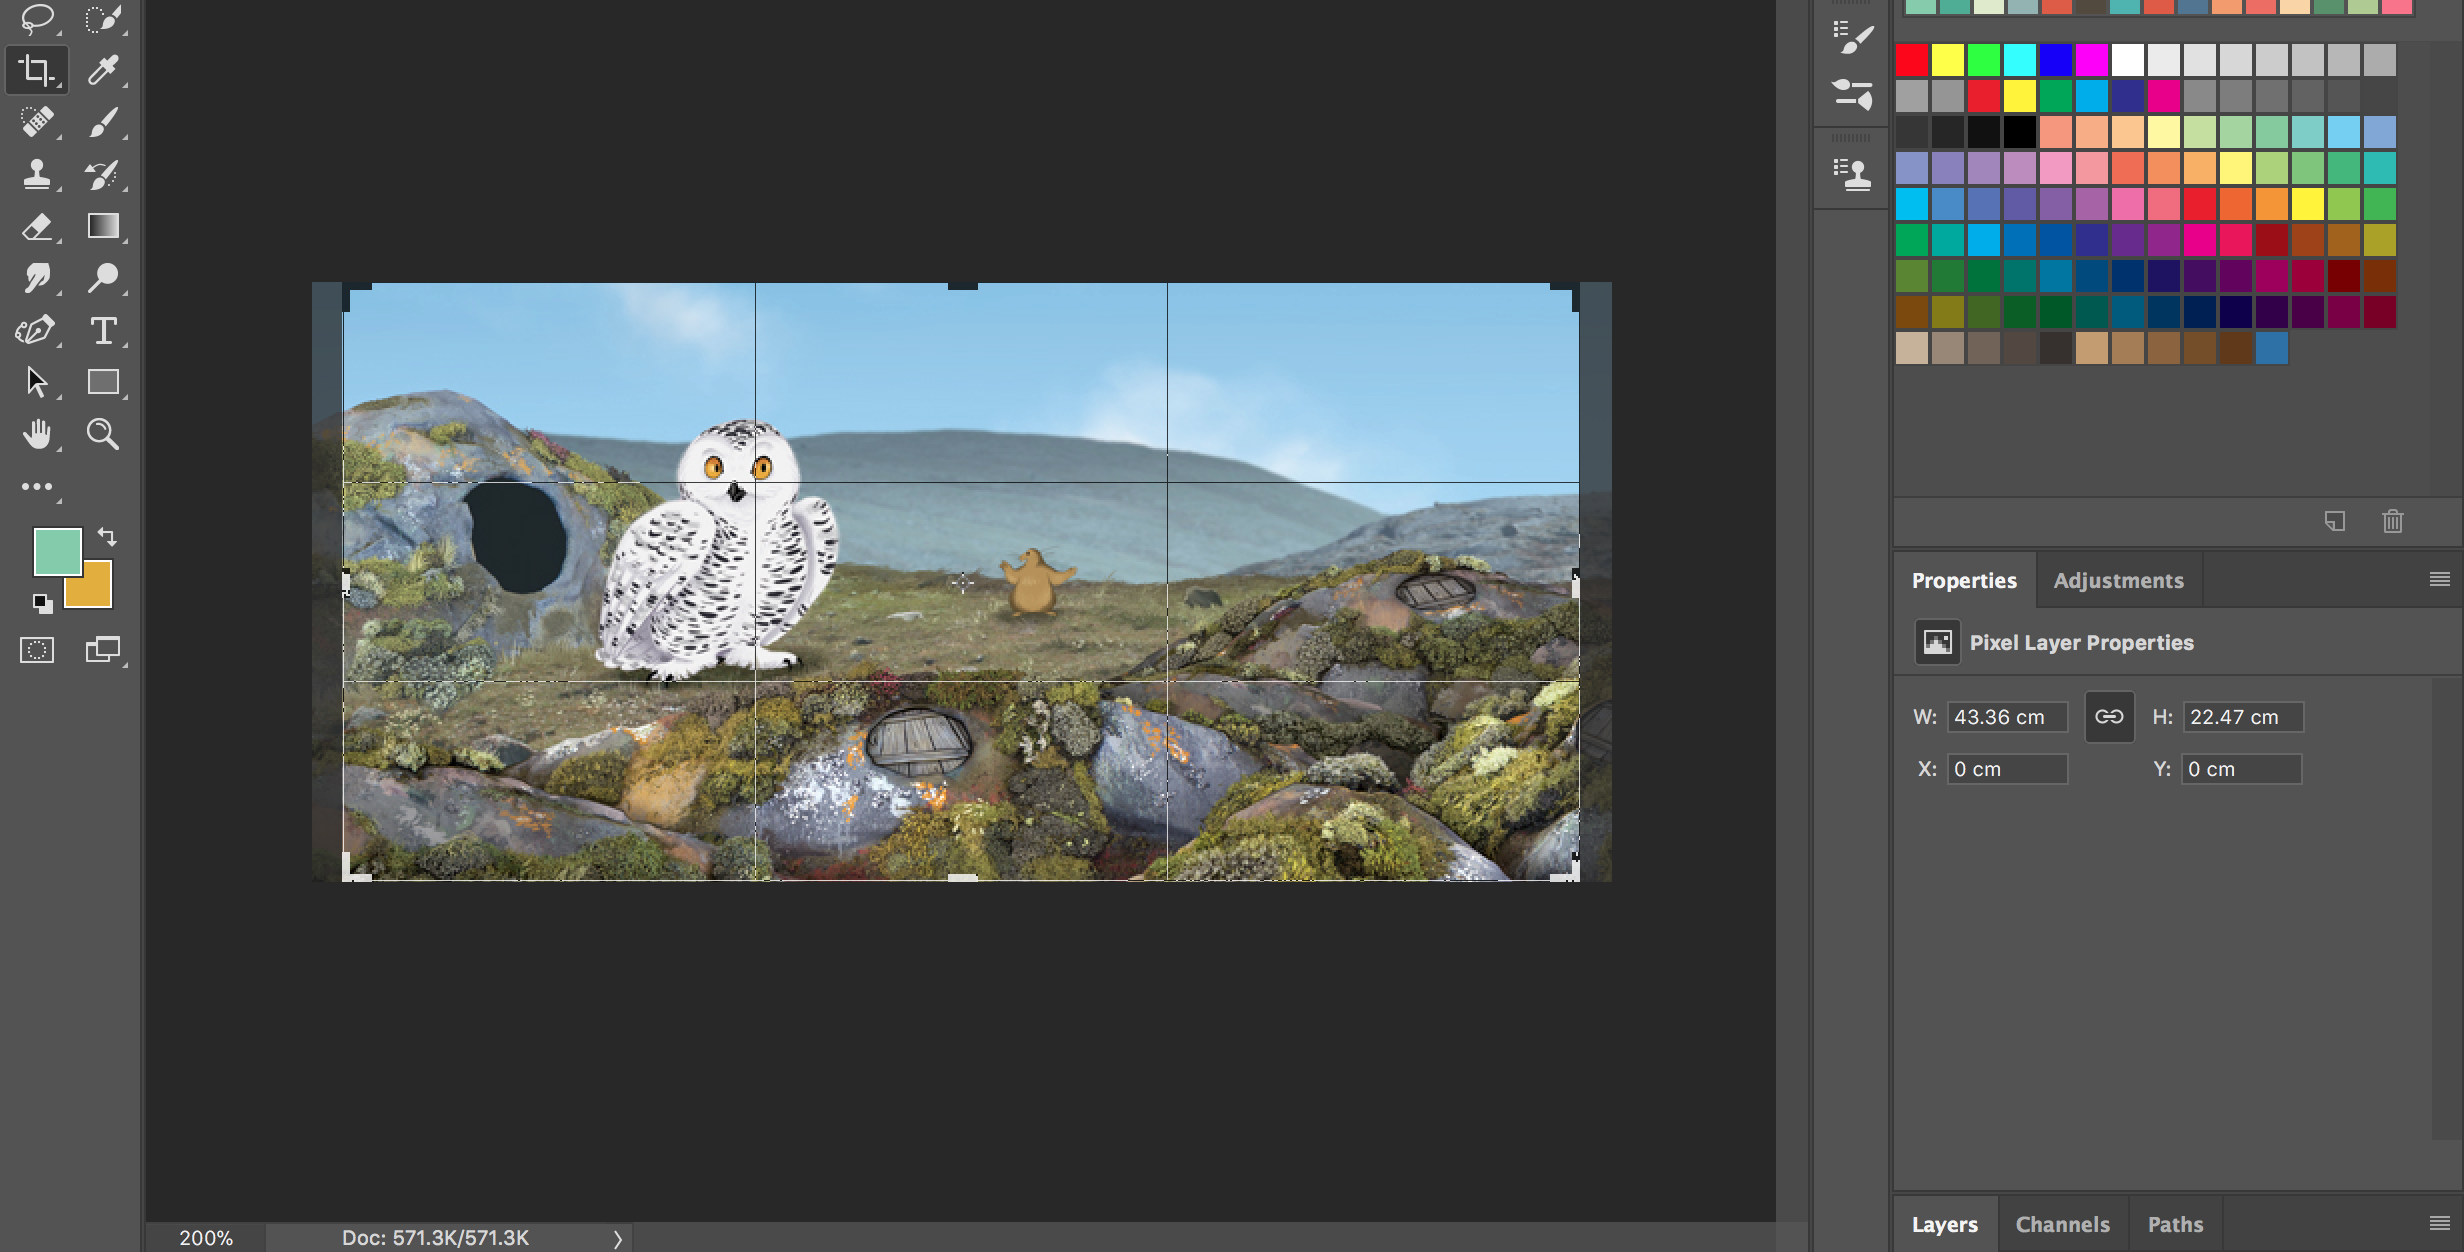The height and width of the screenshot is (1252, 2464).
Task: Open the Channels tab
Action: (x=2062, y=1225)
